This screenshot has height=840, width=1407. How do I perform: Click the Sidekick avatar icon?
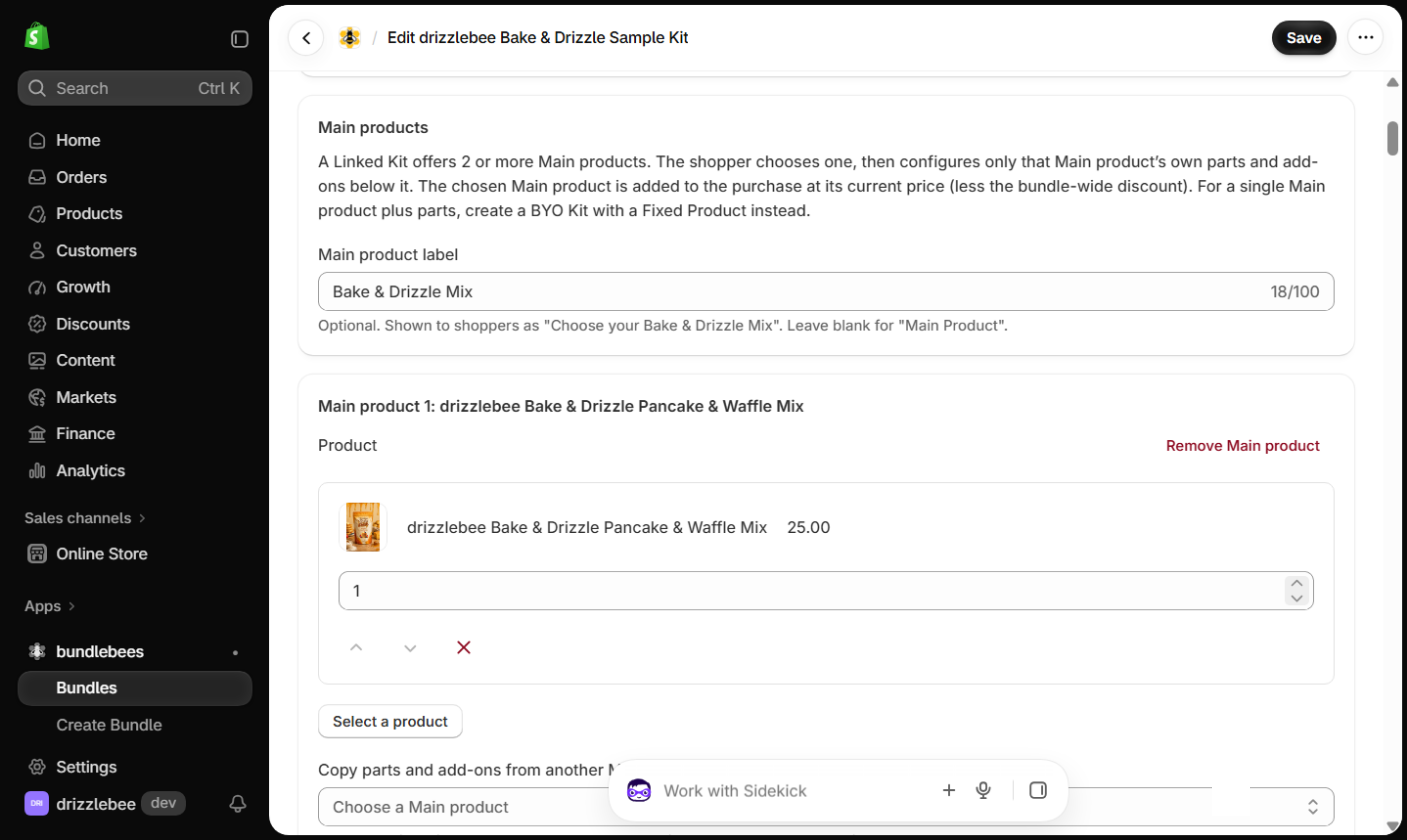639,791
